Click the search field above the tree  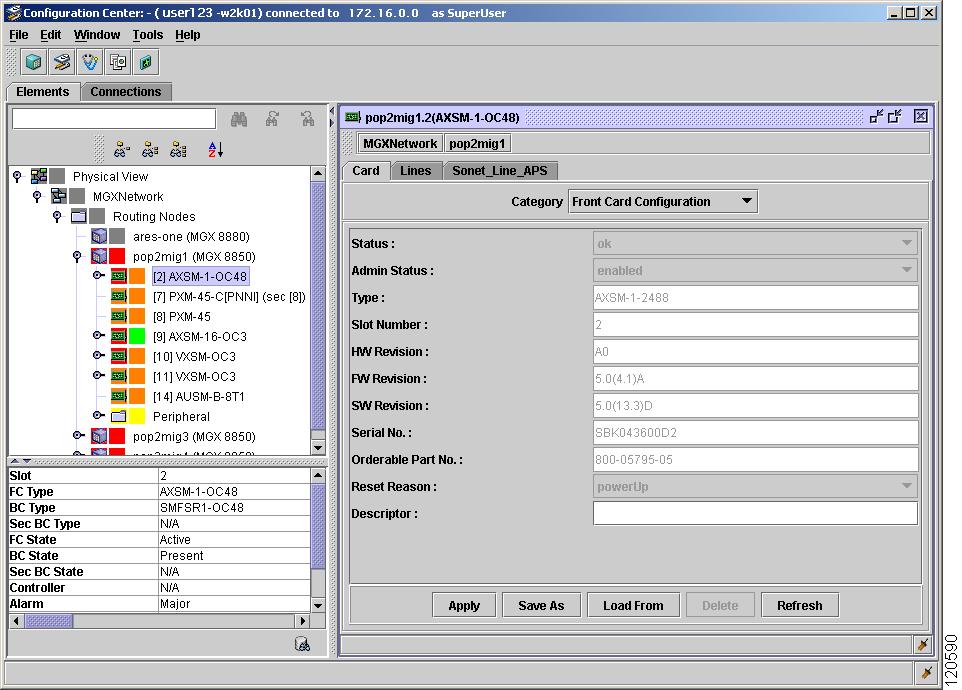(x=114, y=119)
